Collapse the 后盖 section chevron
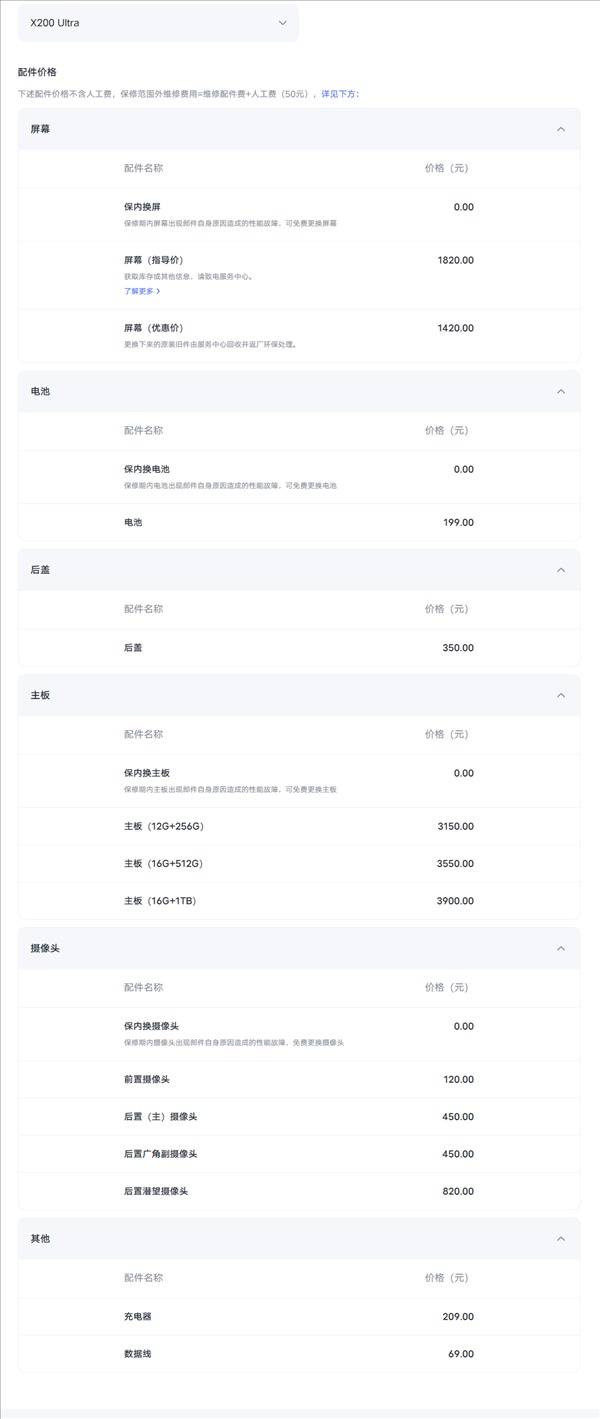The width and height of the screenshot is (600, 1419). click(561, 570)
